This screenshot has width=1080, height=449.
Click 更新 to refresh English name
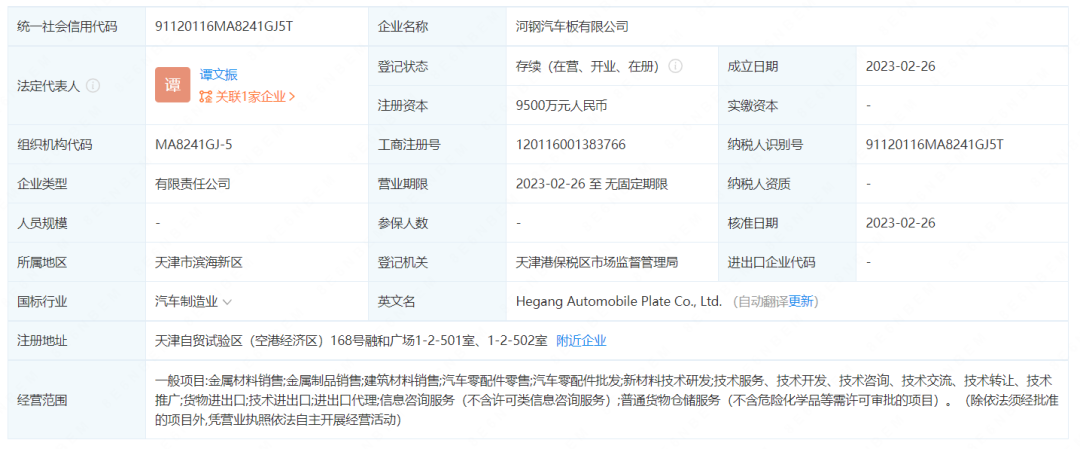(801, 302)
